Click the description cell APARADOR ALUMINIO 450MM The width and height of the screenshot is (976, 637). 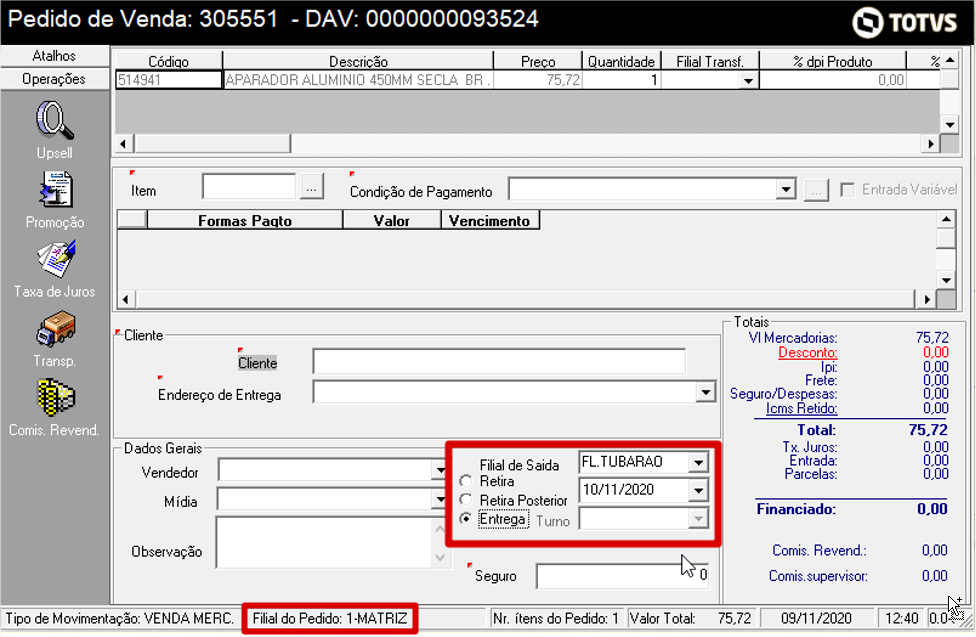click(x=358, y=80)
